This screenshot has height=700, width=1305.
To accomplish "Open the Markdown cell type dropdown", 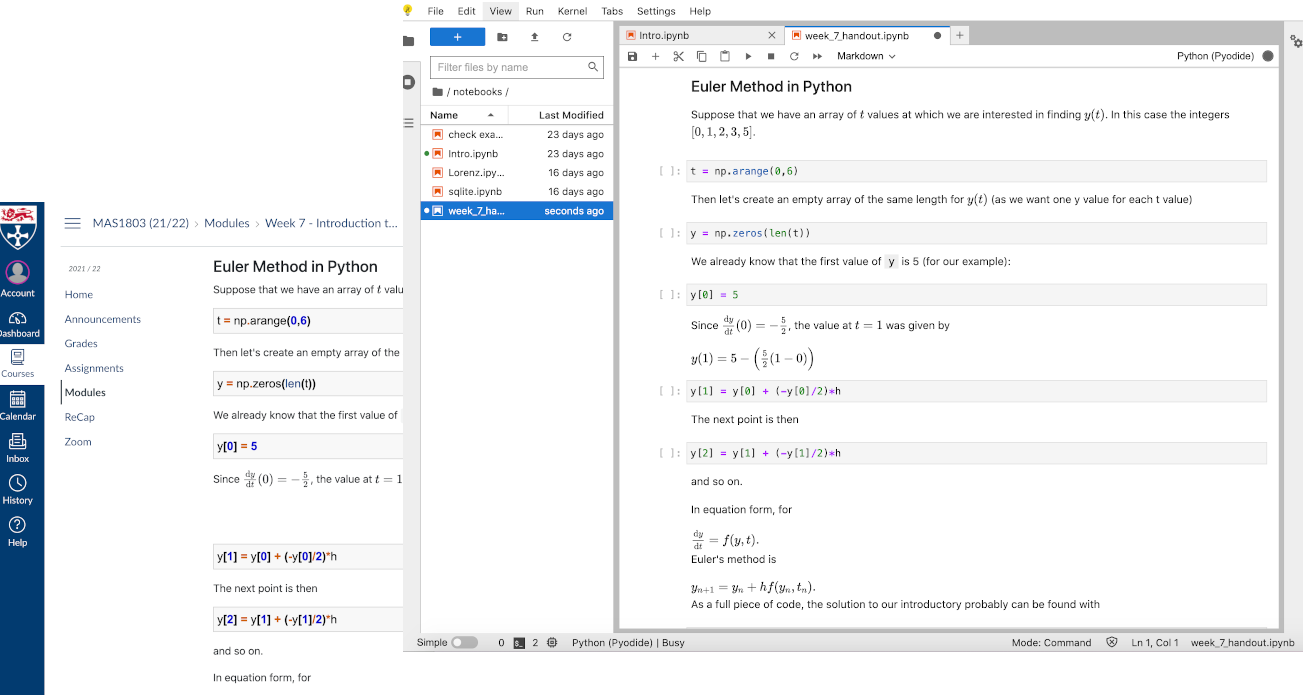I will (866, 57).
